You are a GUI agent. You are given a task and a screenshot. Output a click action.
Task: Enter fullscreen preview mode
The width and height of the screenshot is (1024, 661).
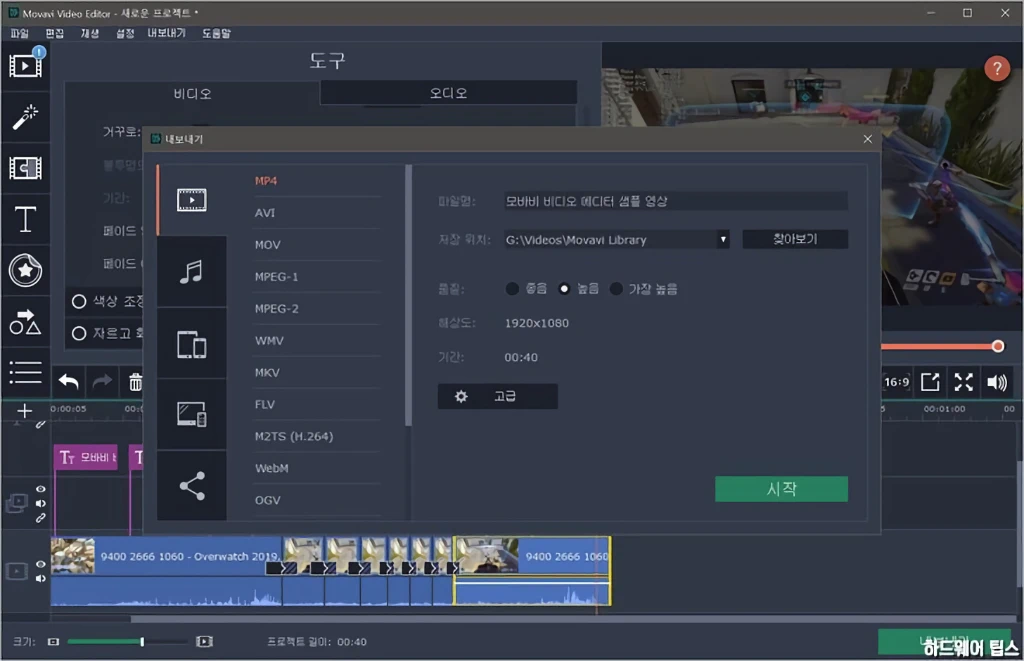click(x=963, y=382)
